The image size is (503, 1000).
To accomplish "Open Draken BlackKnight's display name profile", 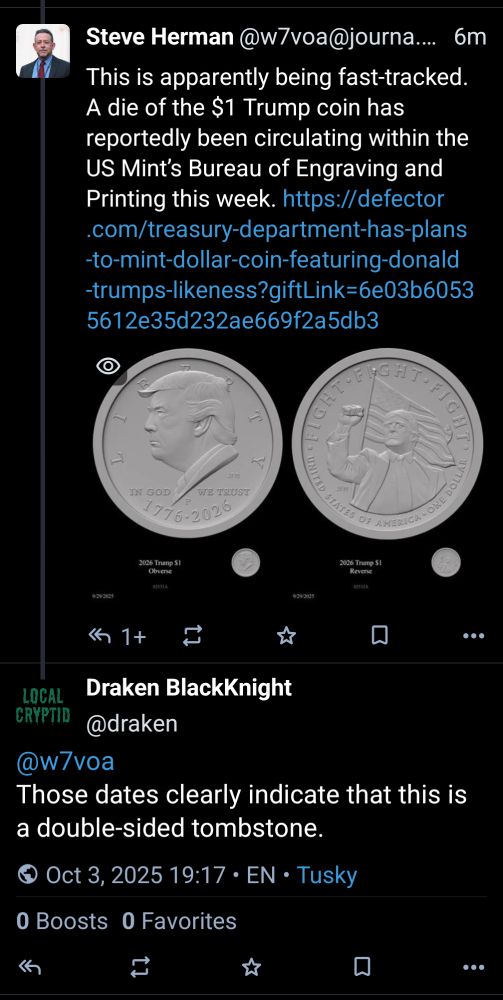I will (x=189, y=687).
